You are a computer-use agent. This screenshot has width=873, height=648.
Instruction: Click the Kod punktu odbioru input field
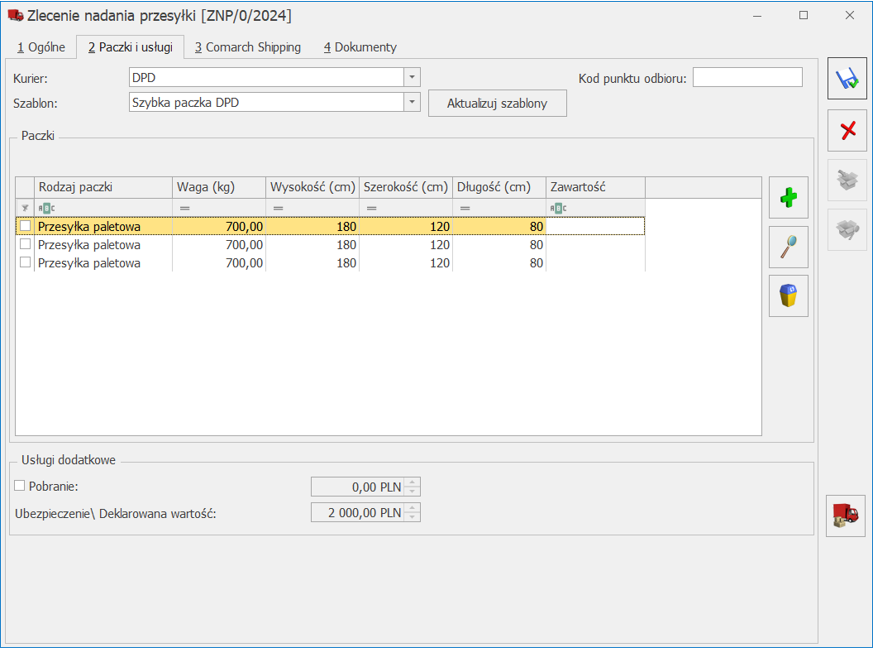[747, 78]
